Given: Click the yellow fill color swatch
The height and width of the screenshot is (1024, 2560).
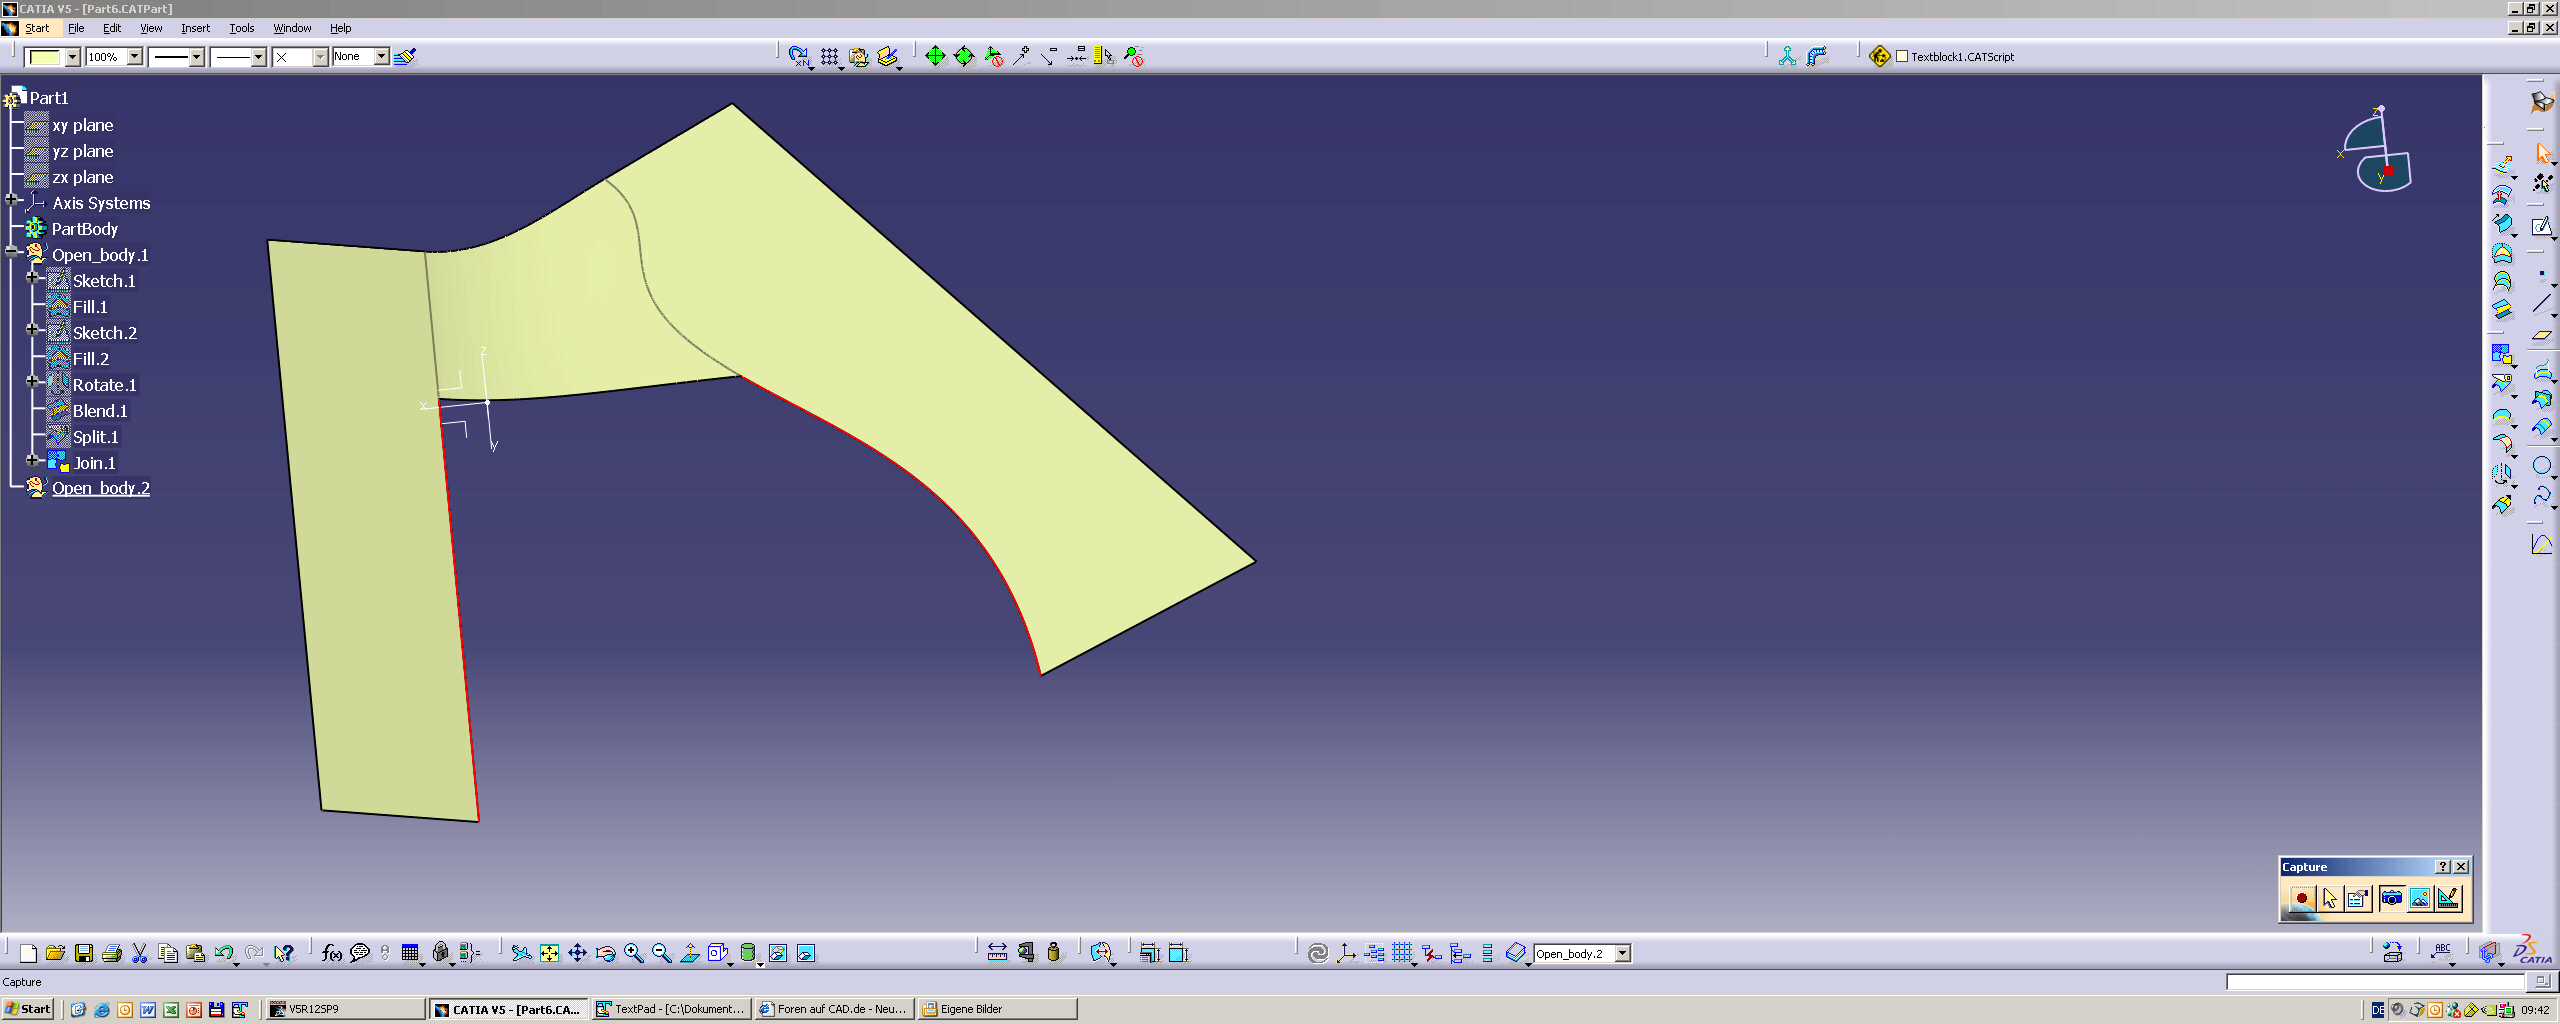Looking at the screenshot, I should [45, 57].
